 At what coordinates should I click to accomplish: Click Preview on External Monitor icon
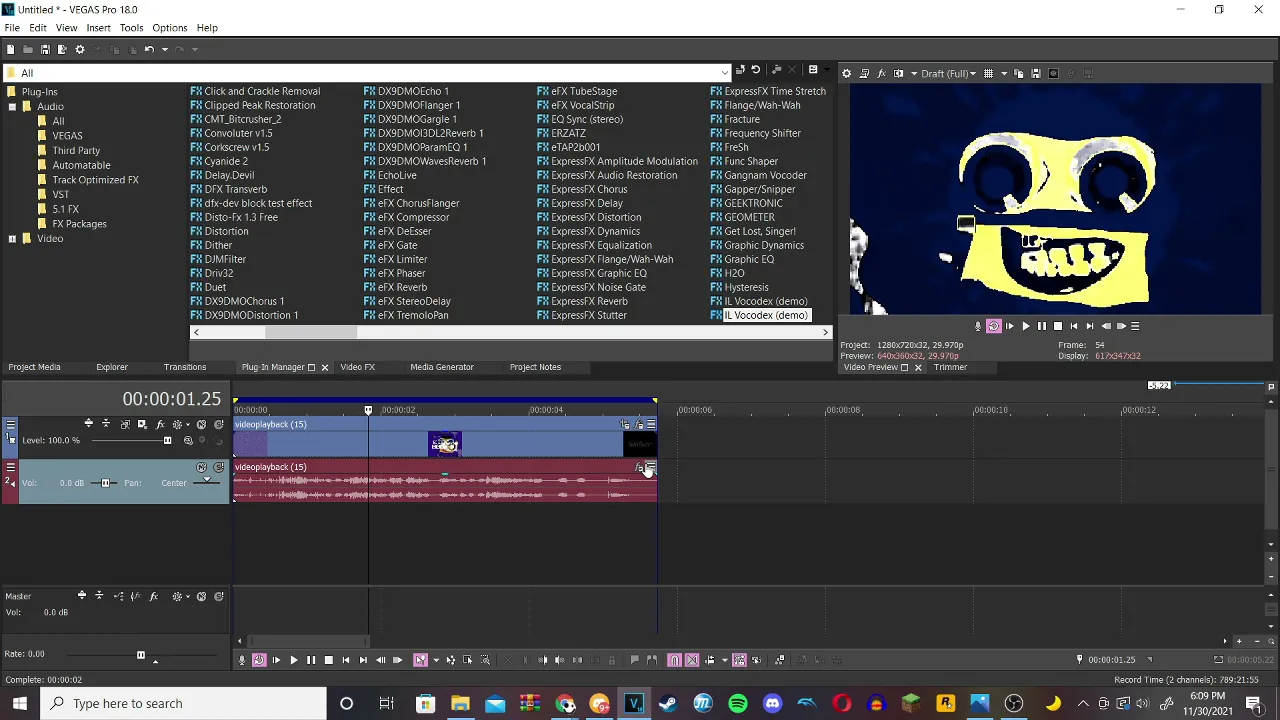[864, 73]
